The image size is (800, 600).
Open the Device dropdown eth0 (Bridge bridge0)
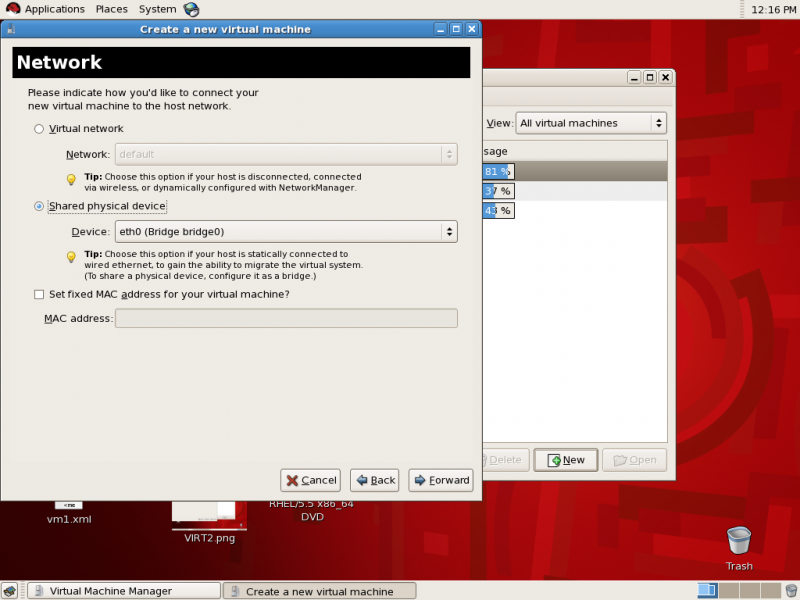286,232
